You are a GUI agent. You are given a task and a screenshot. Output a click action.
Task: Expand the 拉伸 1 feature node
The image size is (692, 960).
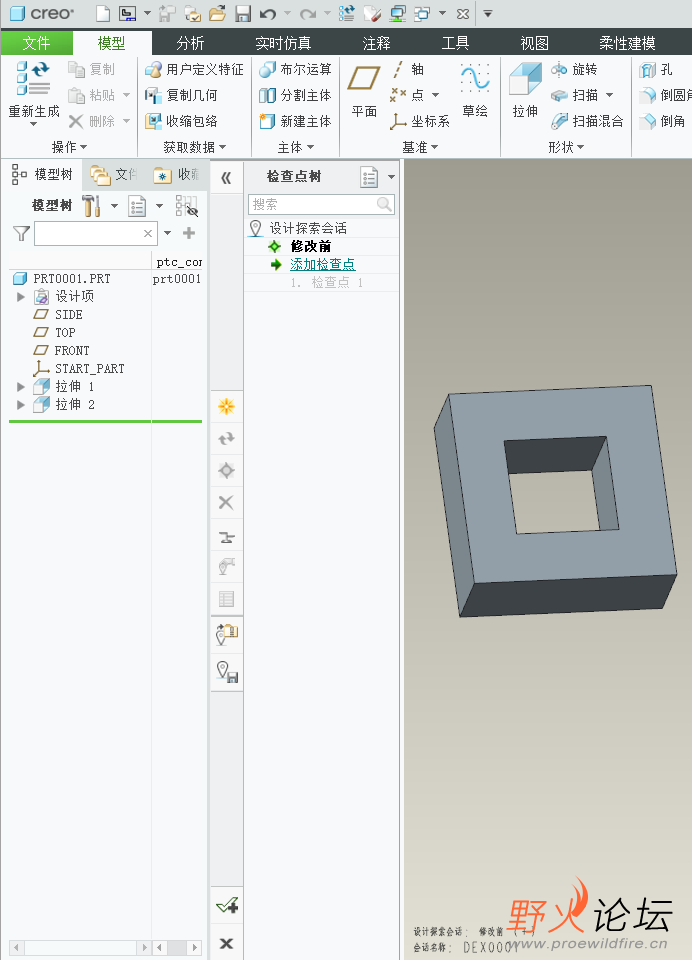pyautogui.click(x=20, y=387)
